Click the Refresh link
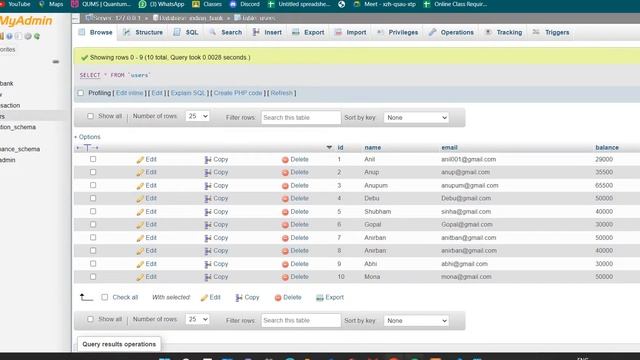 282,93
